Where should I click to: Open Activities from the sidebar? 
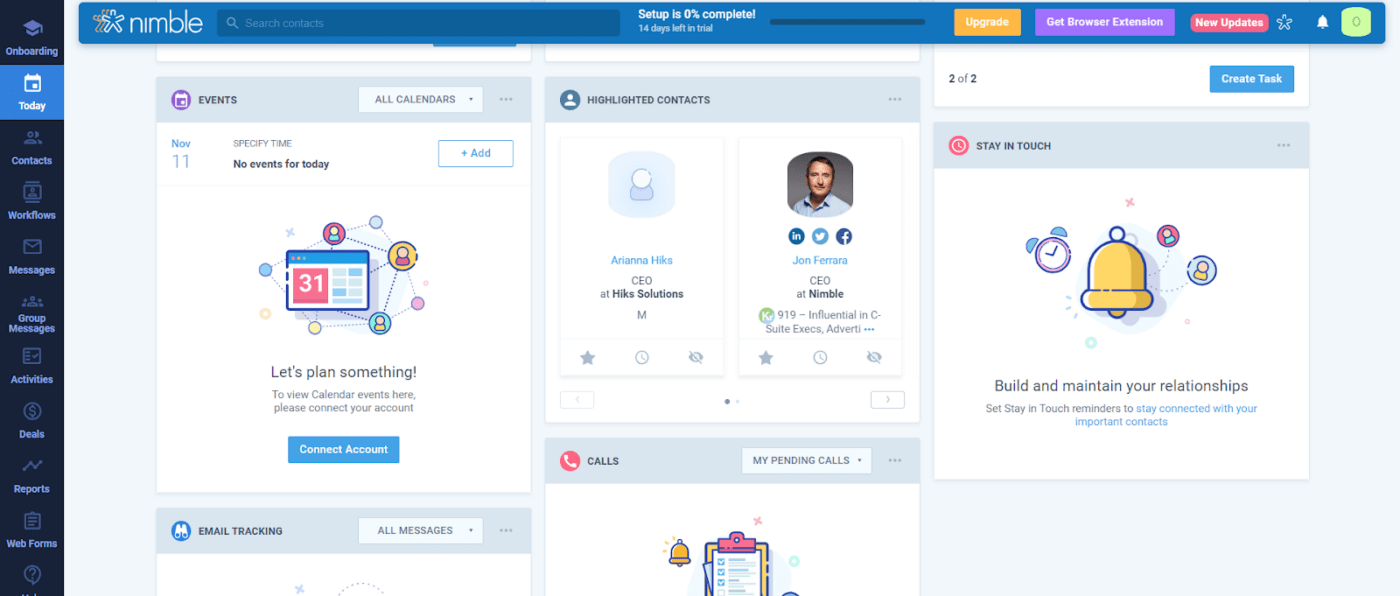[32, 366]
